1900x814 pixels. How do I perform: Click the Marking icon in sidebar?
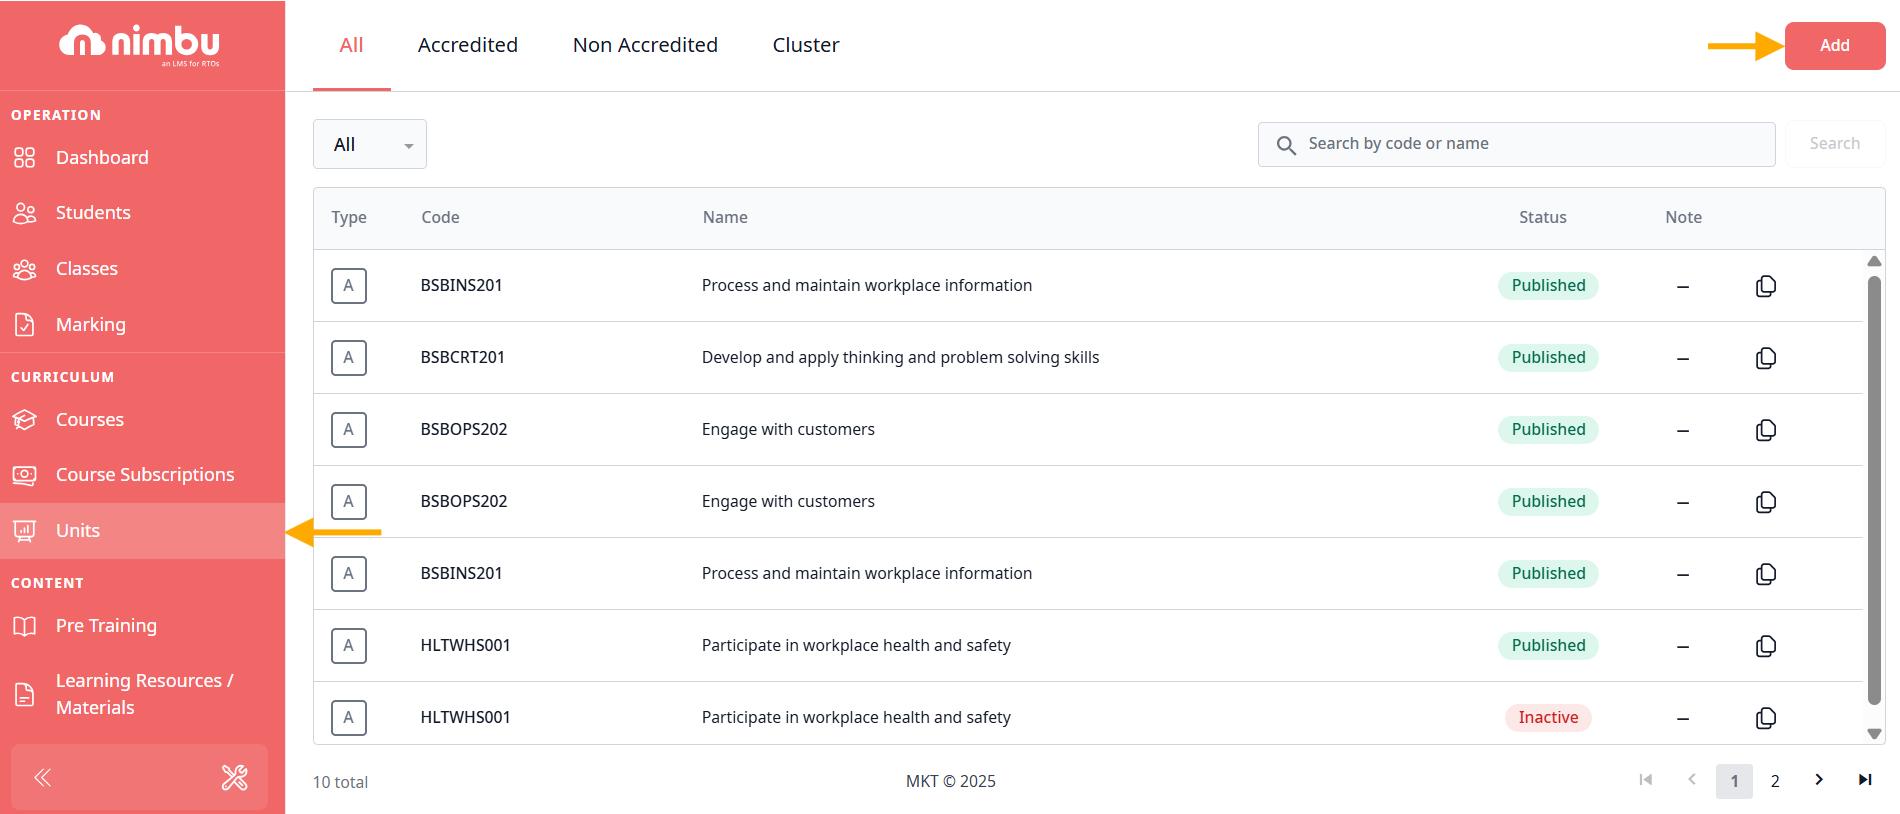pyautogui.click(x=25, y=325)
